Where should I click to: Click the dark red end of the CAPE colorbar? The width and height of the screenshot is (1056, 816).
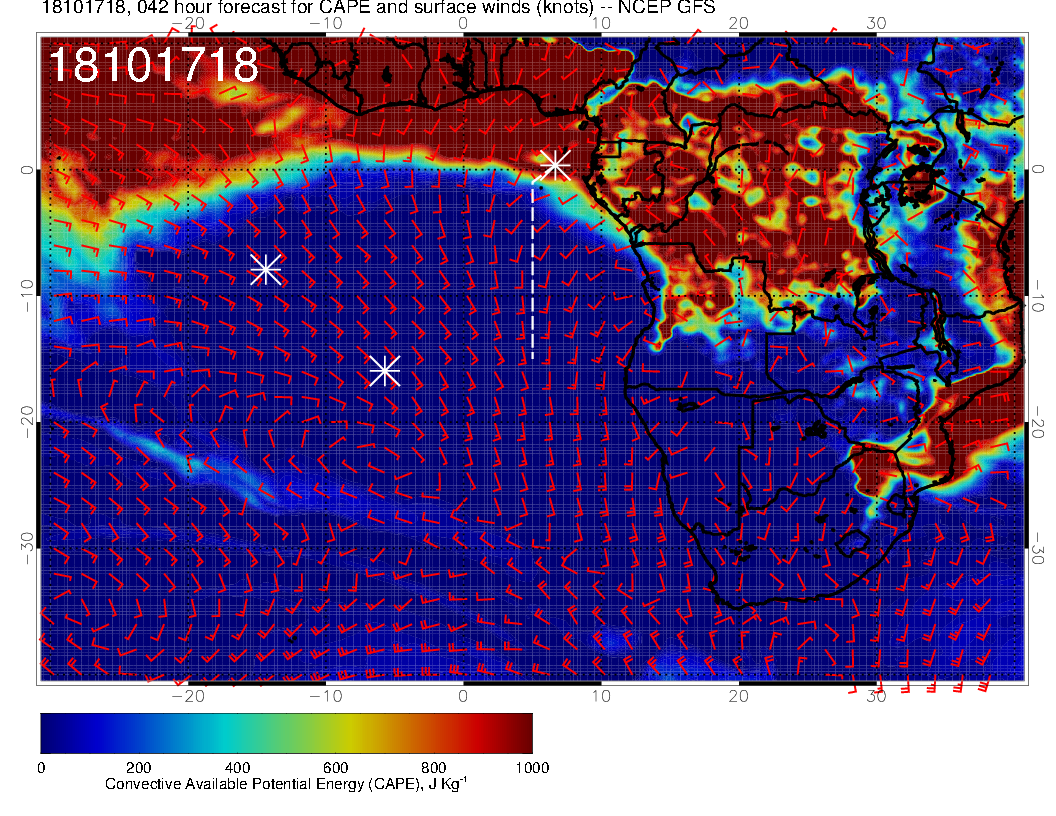click(x=520, y=733)
